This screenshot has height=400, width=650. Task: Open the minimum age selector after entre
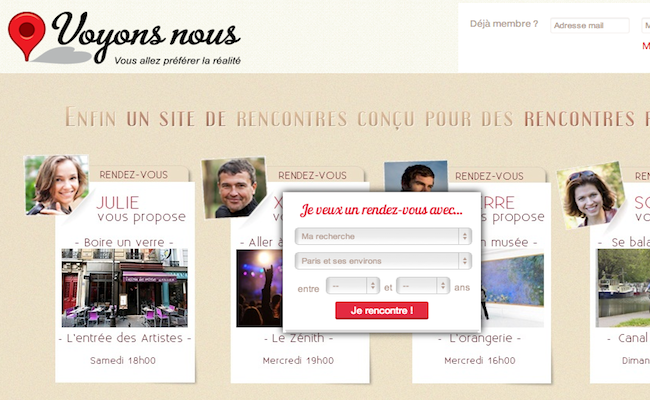pyautogui.click(x=353, y=286)
